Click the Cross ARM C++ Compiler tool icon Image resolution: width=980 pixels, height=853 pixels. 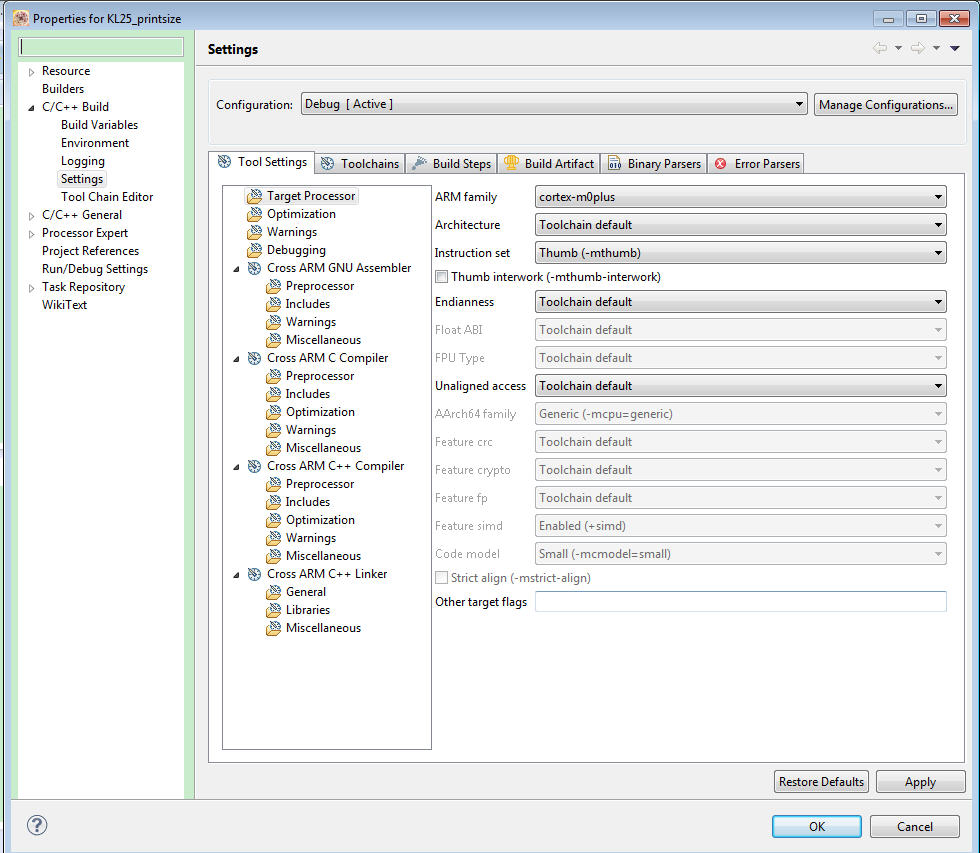tap(254, 466)
